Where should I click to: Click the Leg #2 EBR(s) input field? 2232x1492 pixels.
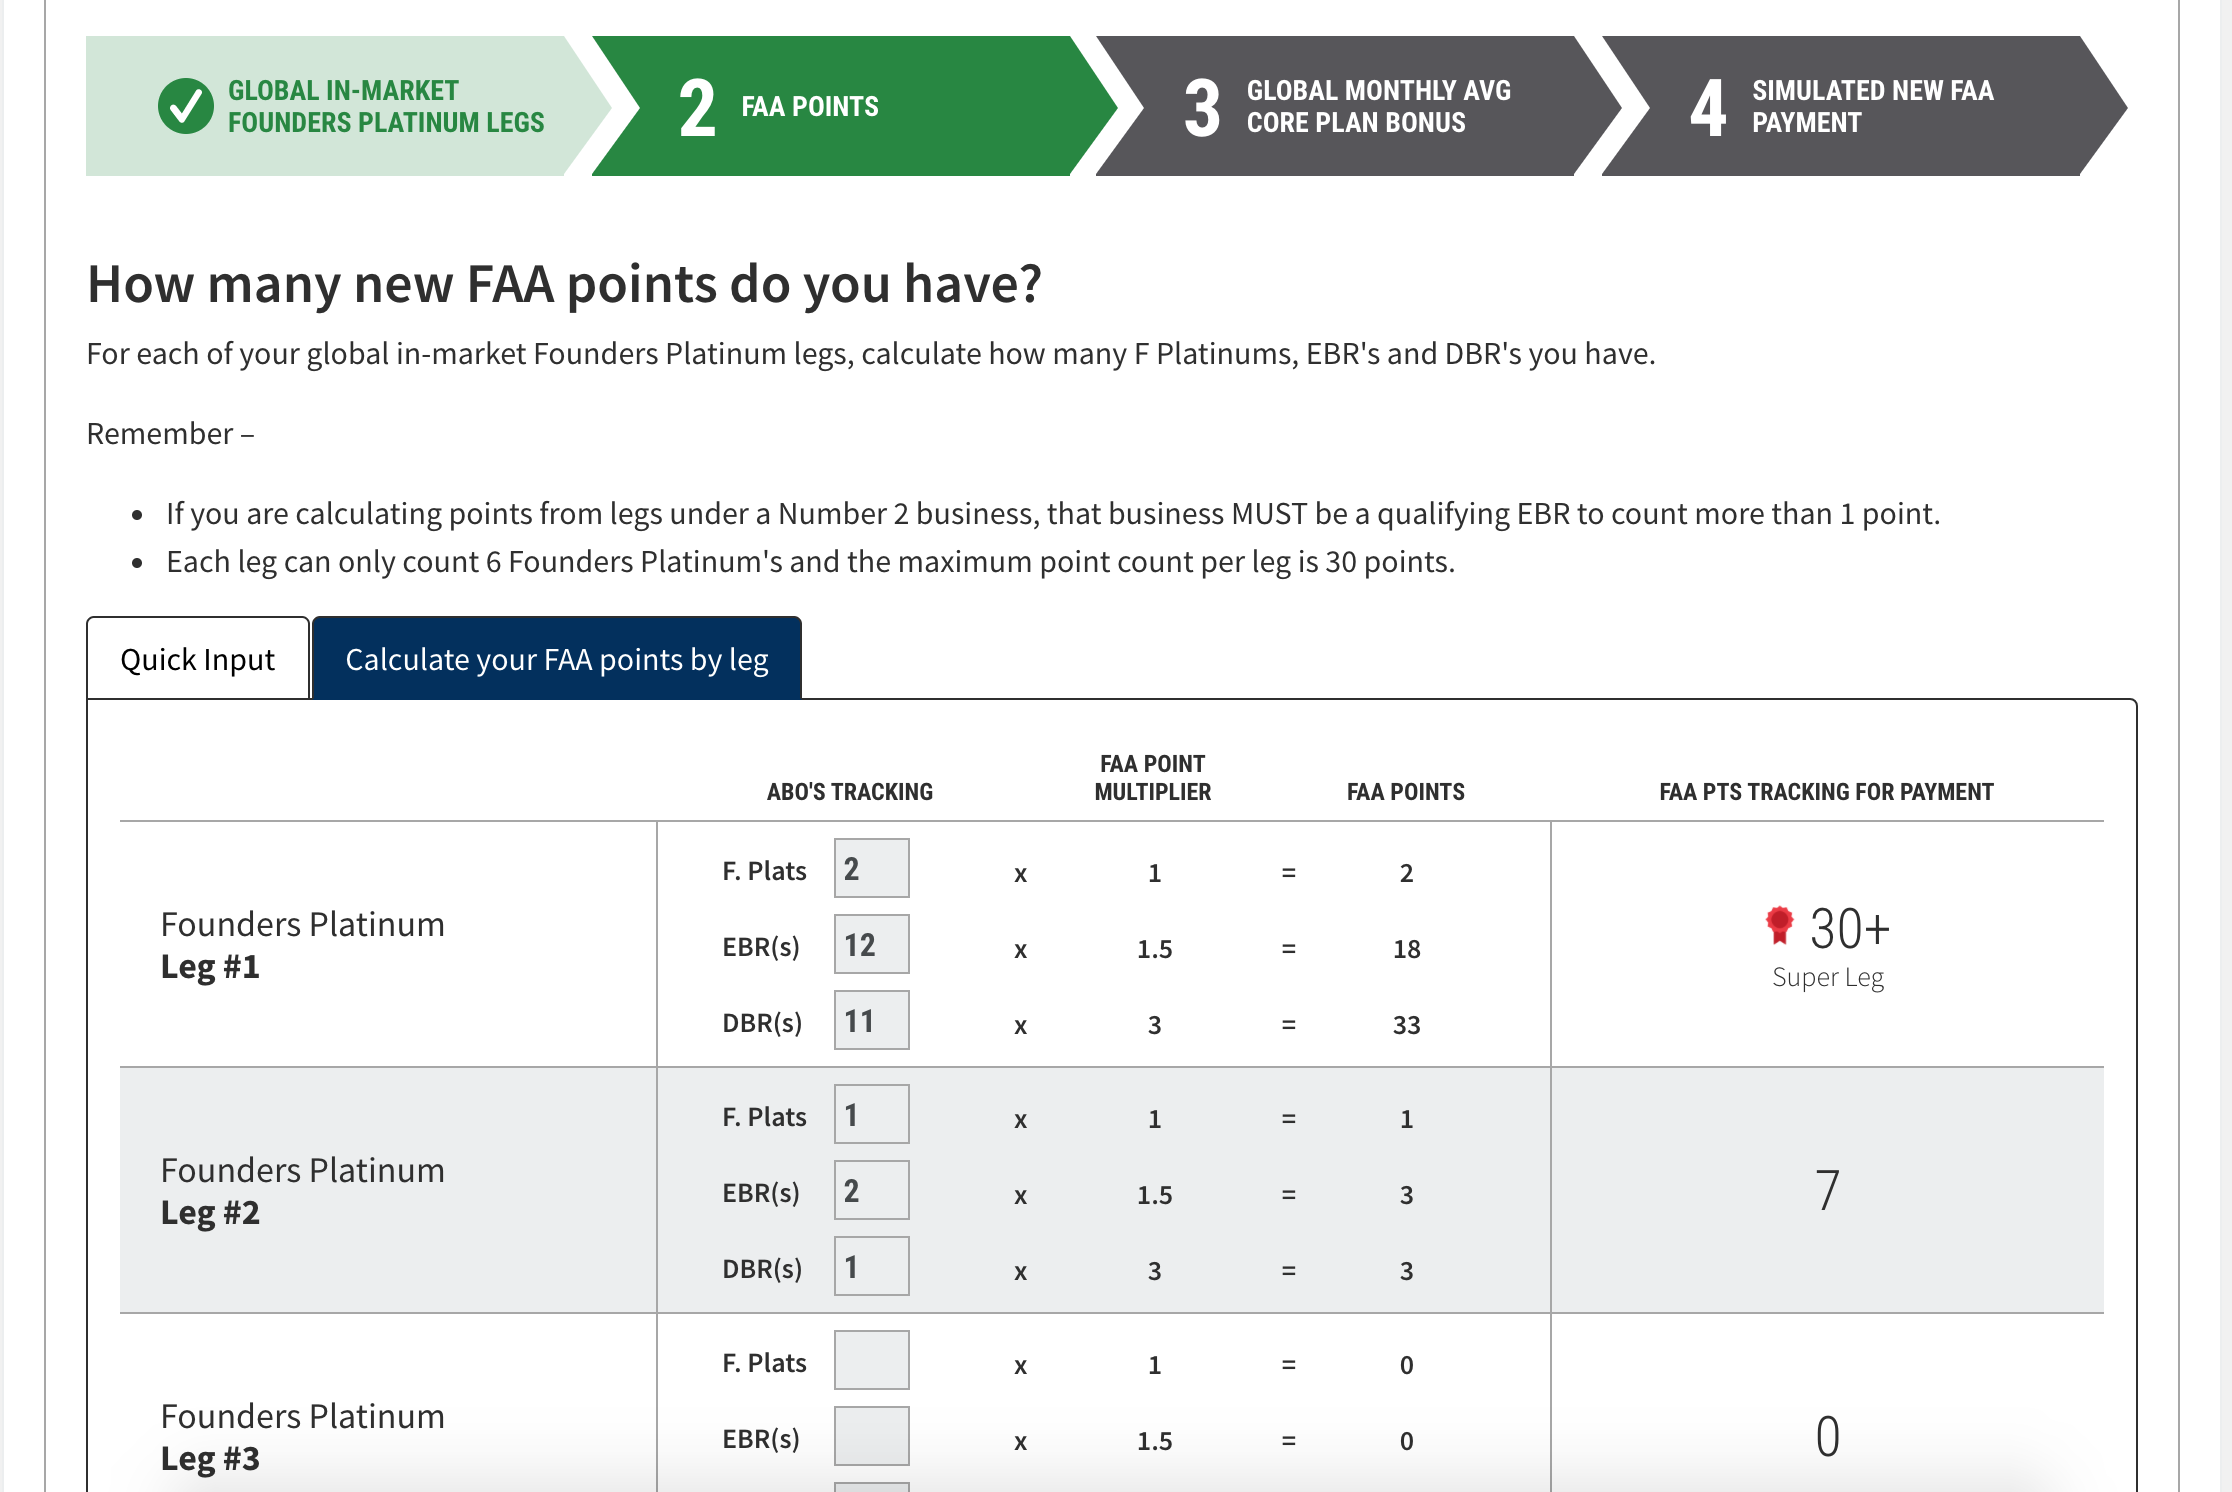tap(871, 1191)
